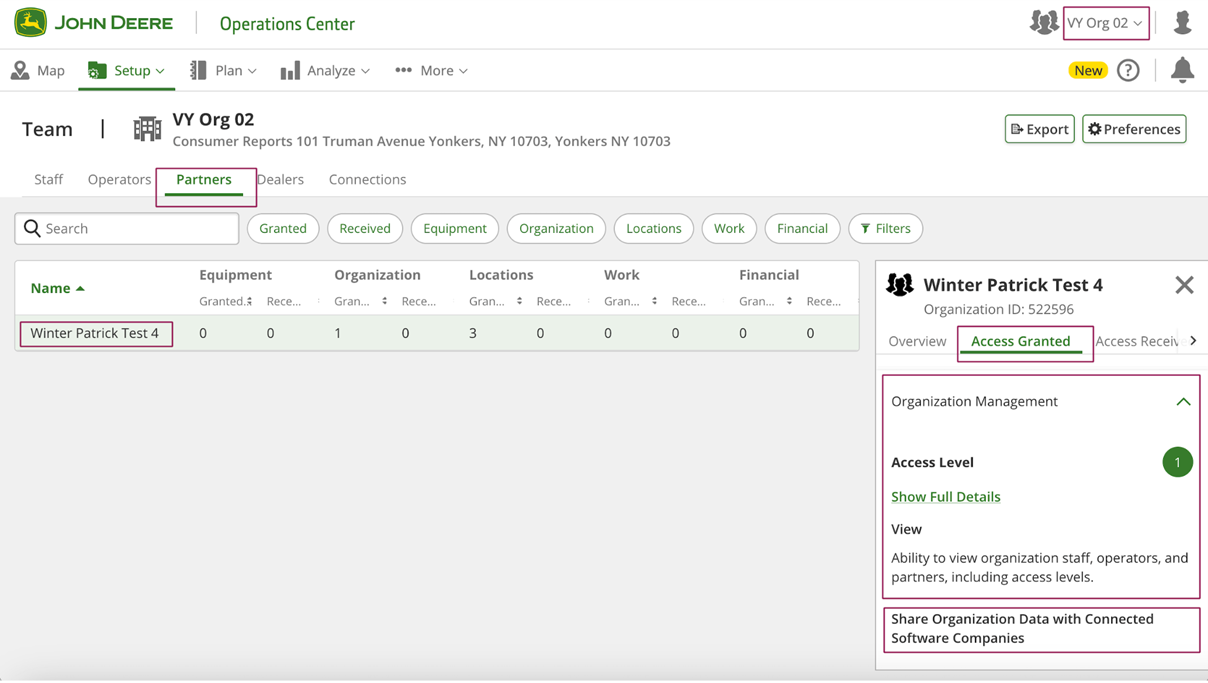The image size is (1208, 683).
Task: Click the John Deere logo icon
Action: (x=30, y=23)
